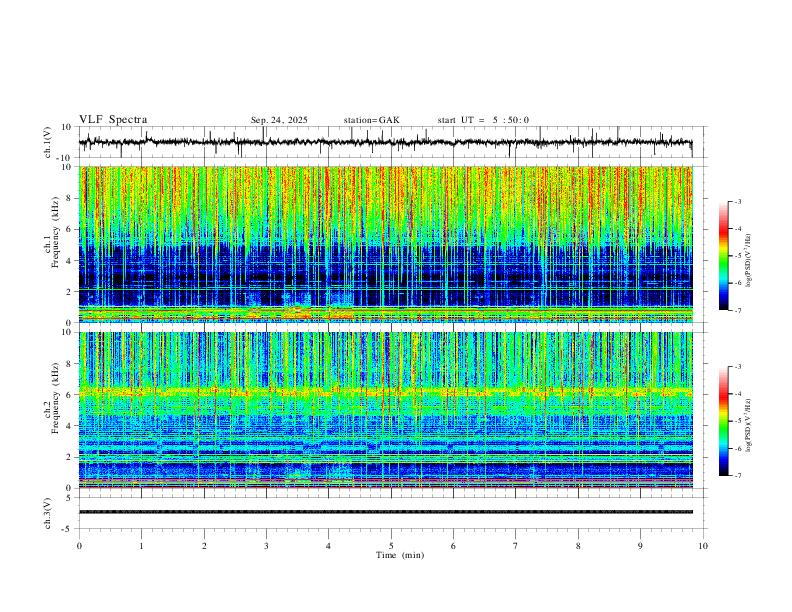Select the "start UT = 5 :50: 0" text
This screenshot has width=792, height=612.
[x=483, y=120]
